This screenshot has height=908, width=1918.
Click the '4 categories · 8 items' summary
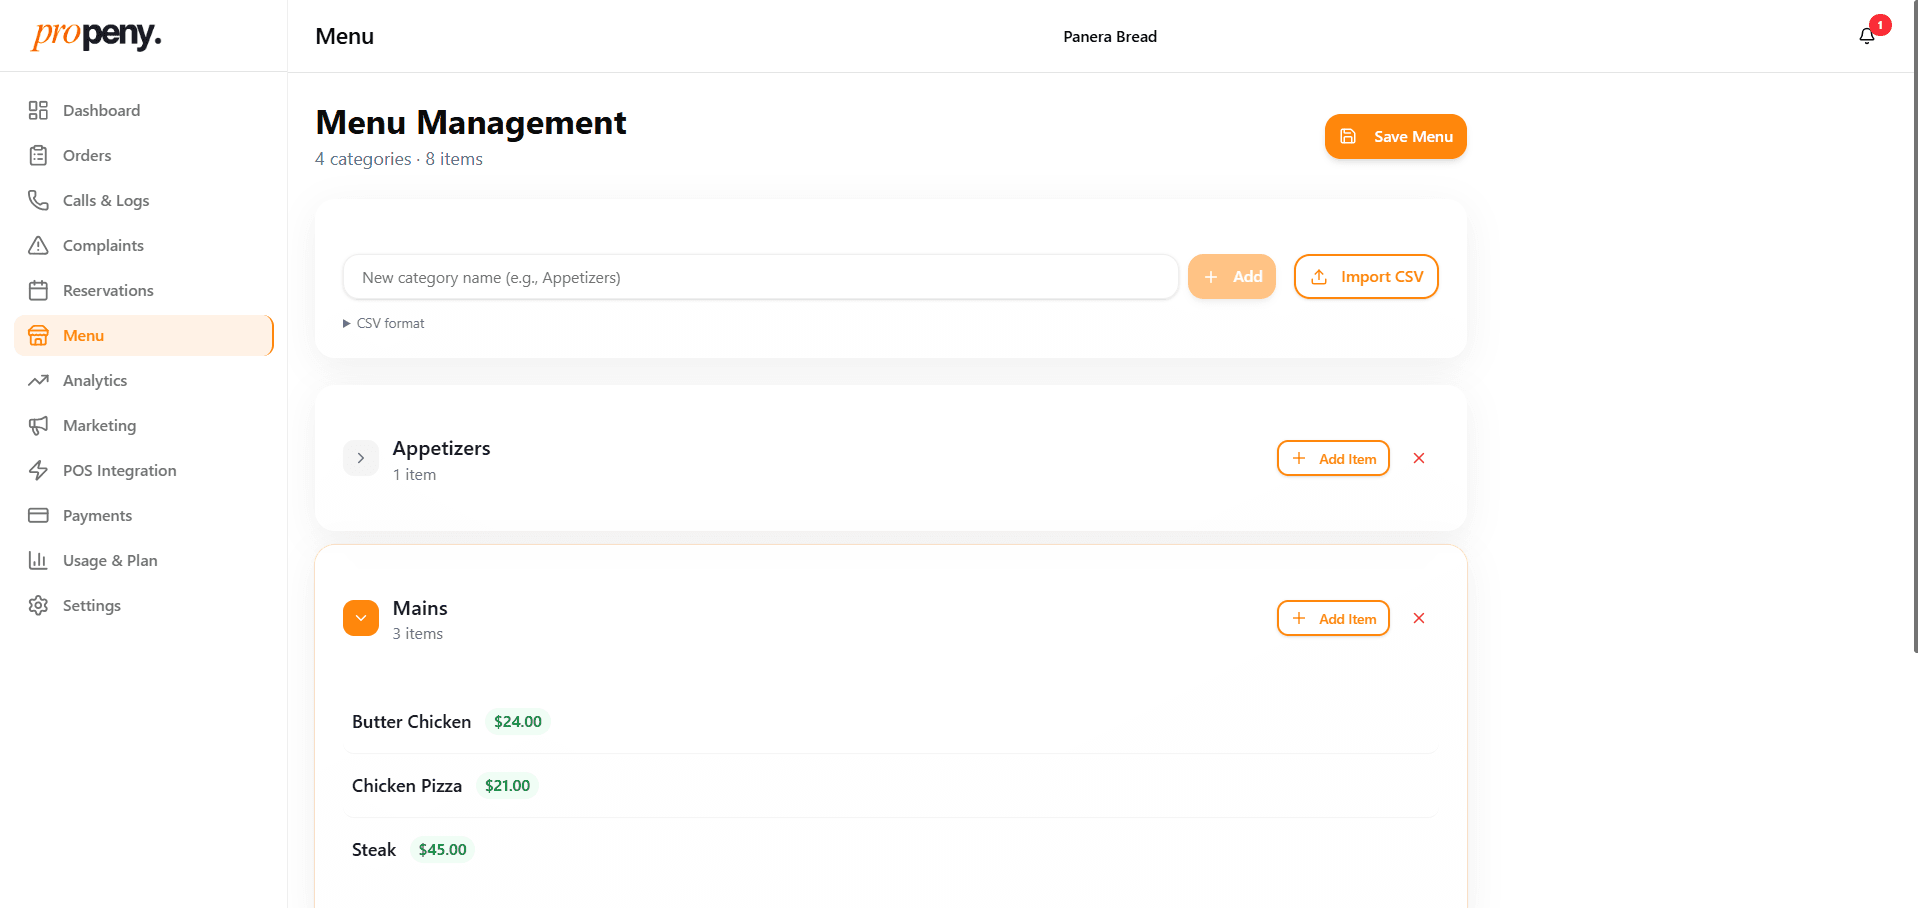point(399,159)
